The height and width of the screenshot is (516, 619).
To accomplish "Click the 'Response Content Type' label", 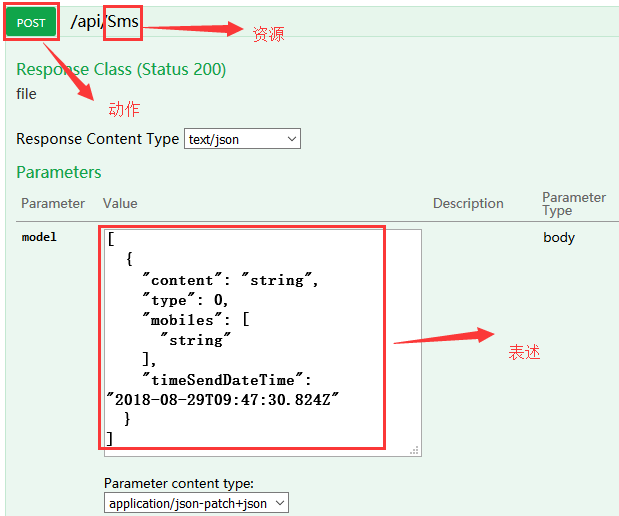I will pyautogui.click(x=98, y=139).
